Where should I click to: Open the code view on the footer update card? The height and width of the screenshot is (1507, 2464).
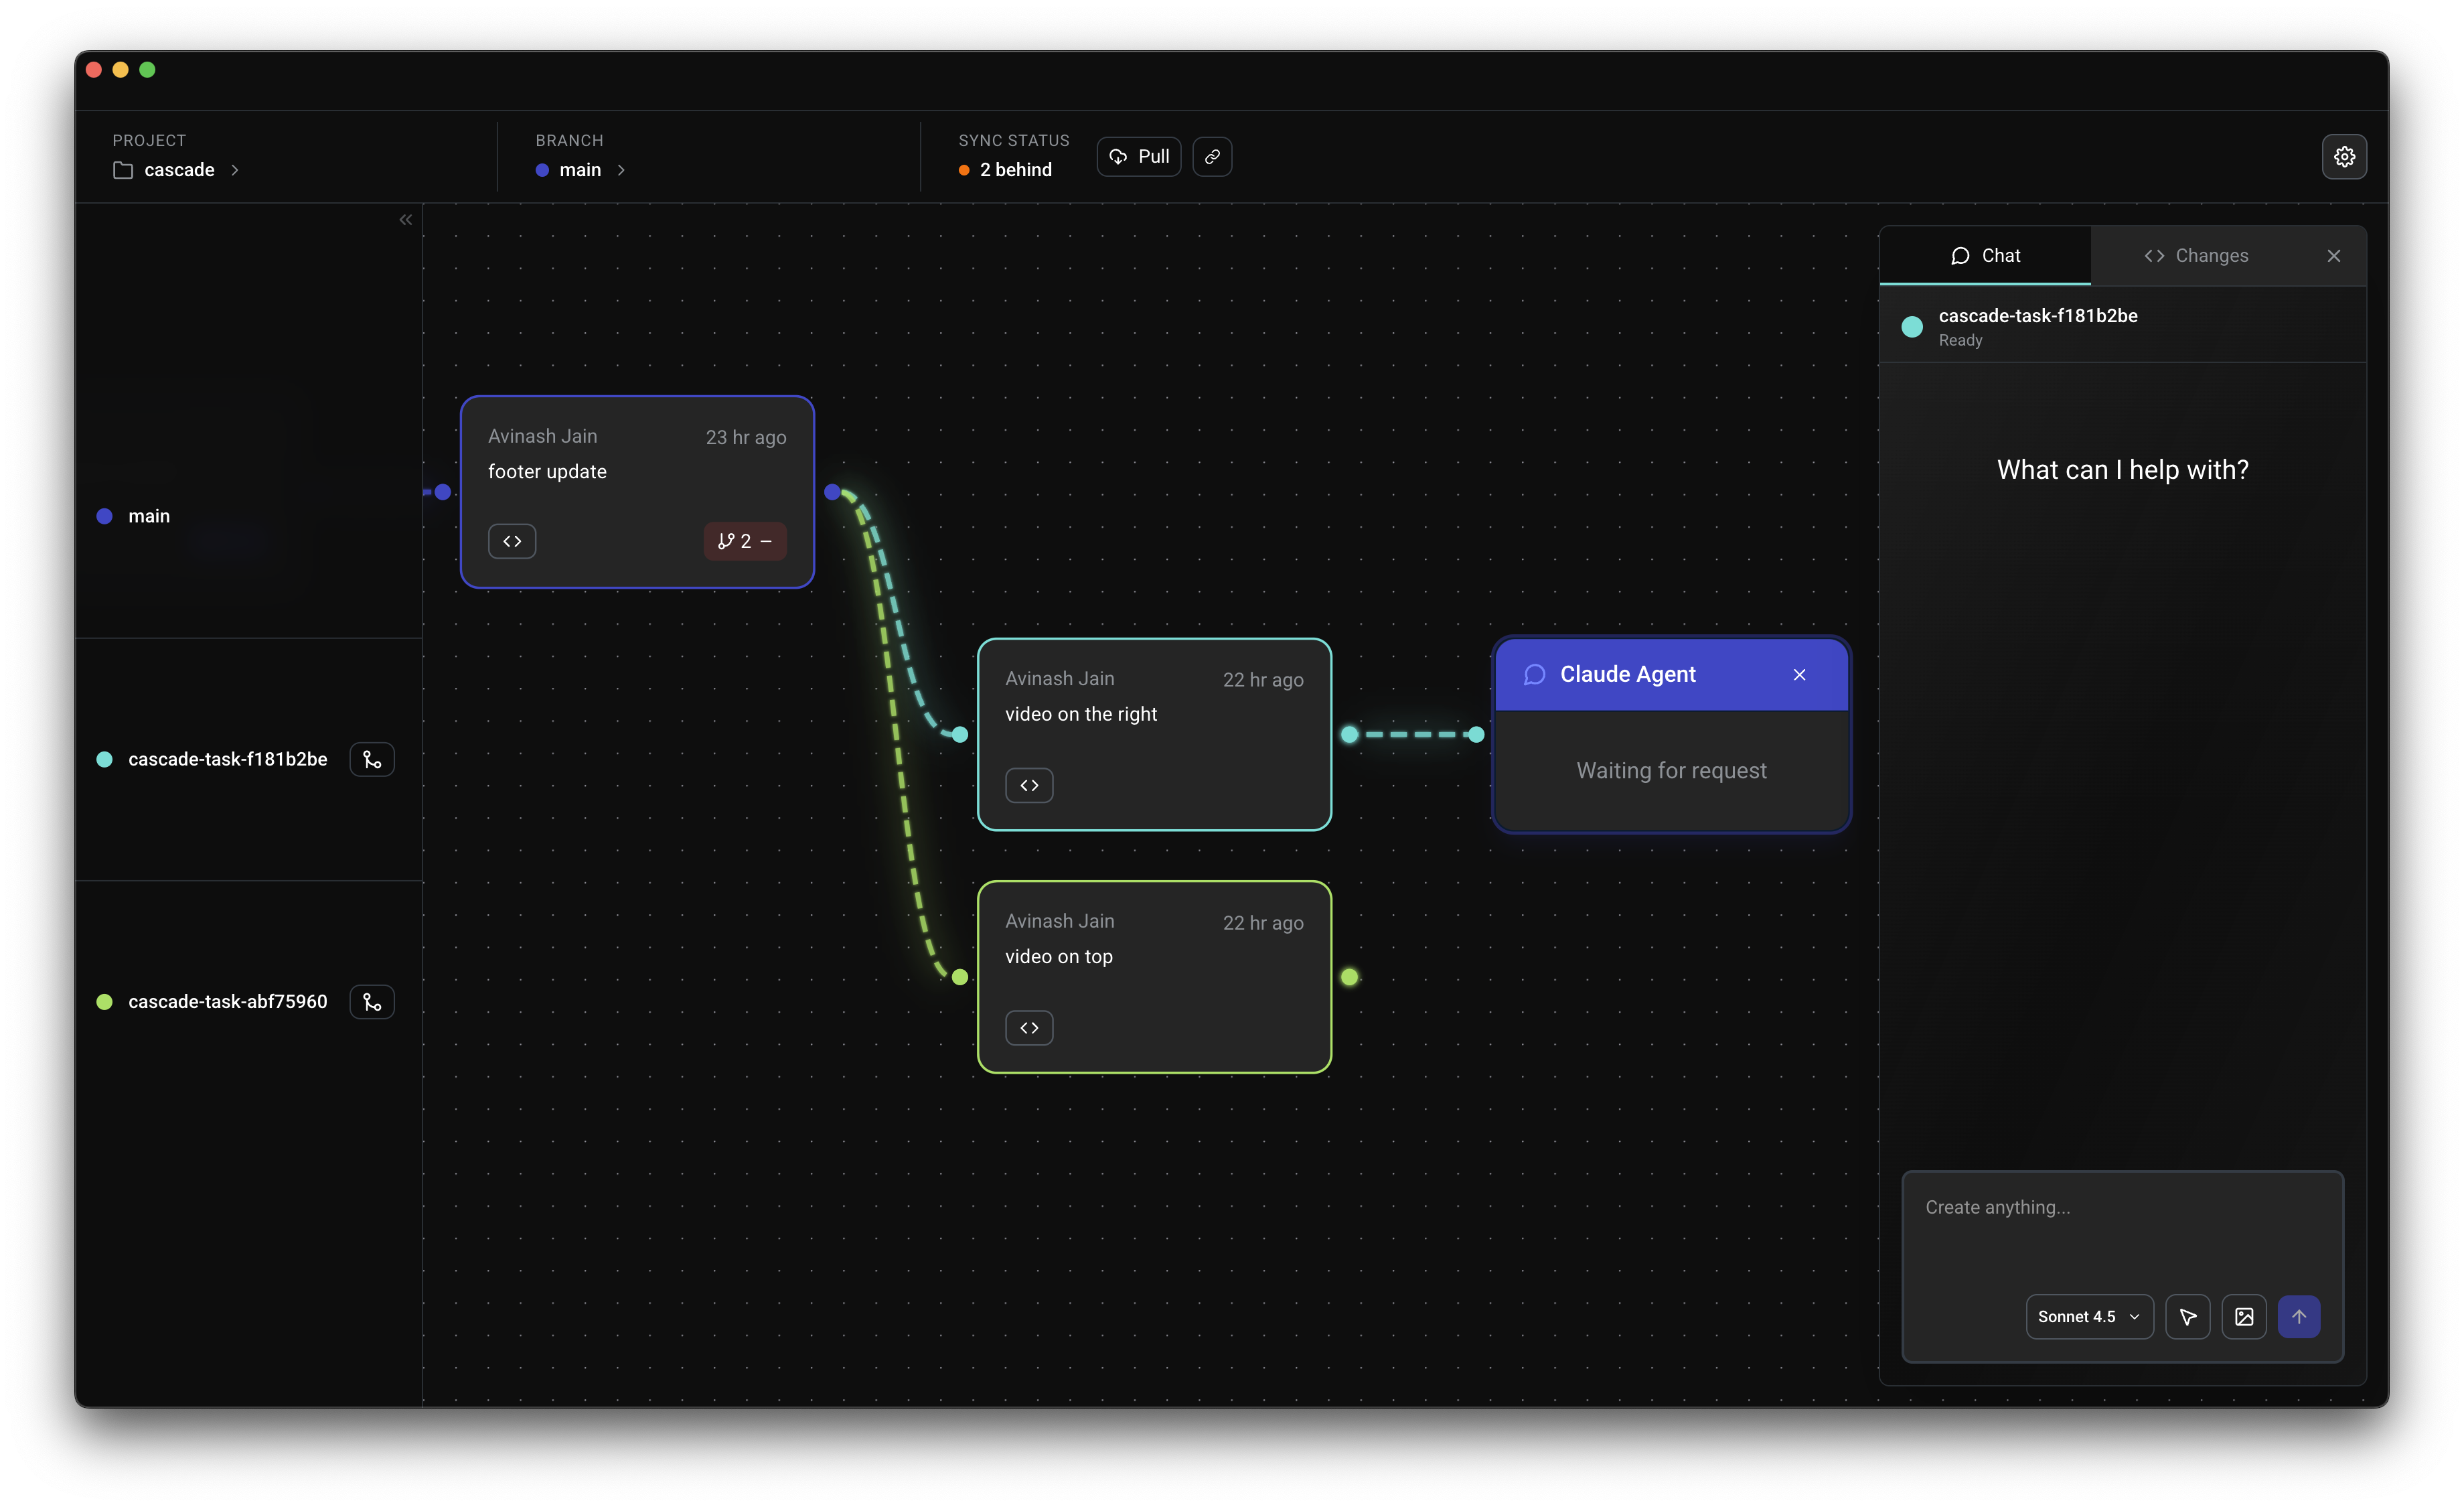511,540
